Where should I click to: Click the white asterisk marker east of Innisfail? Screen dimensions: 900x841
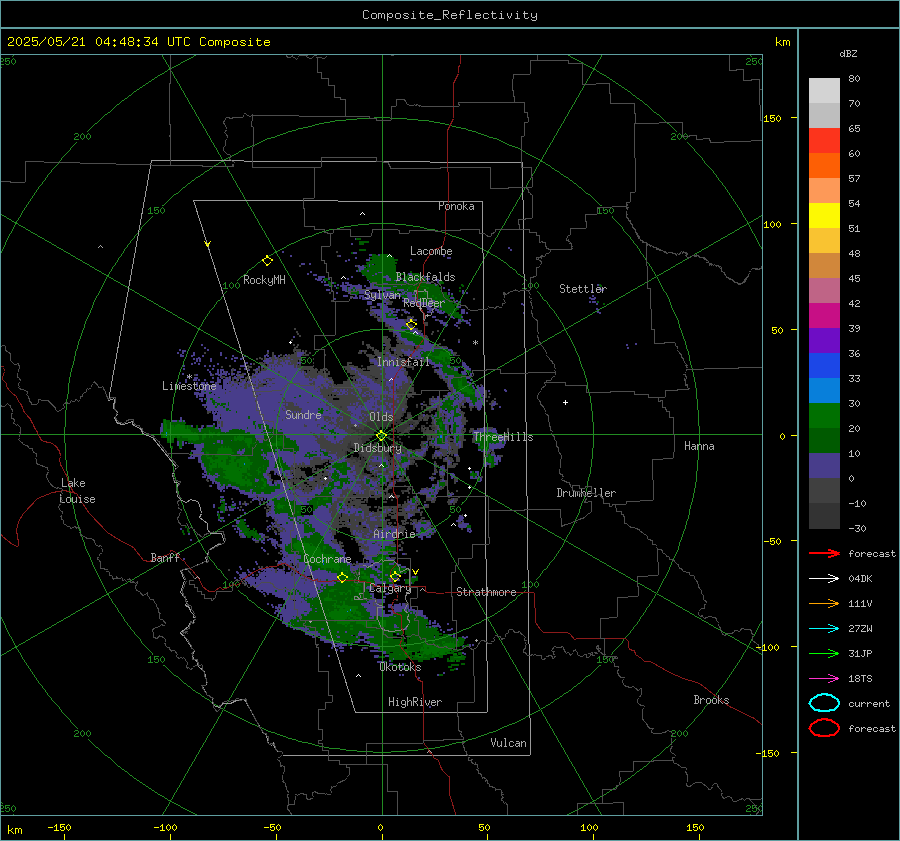tap(475, 343)
